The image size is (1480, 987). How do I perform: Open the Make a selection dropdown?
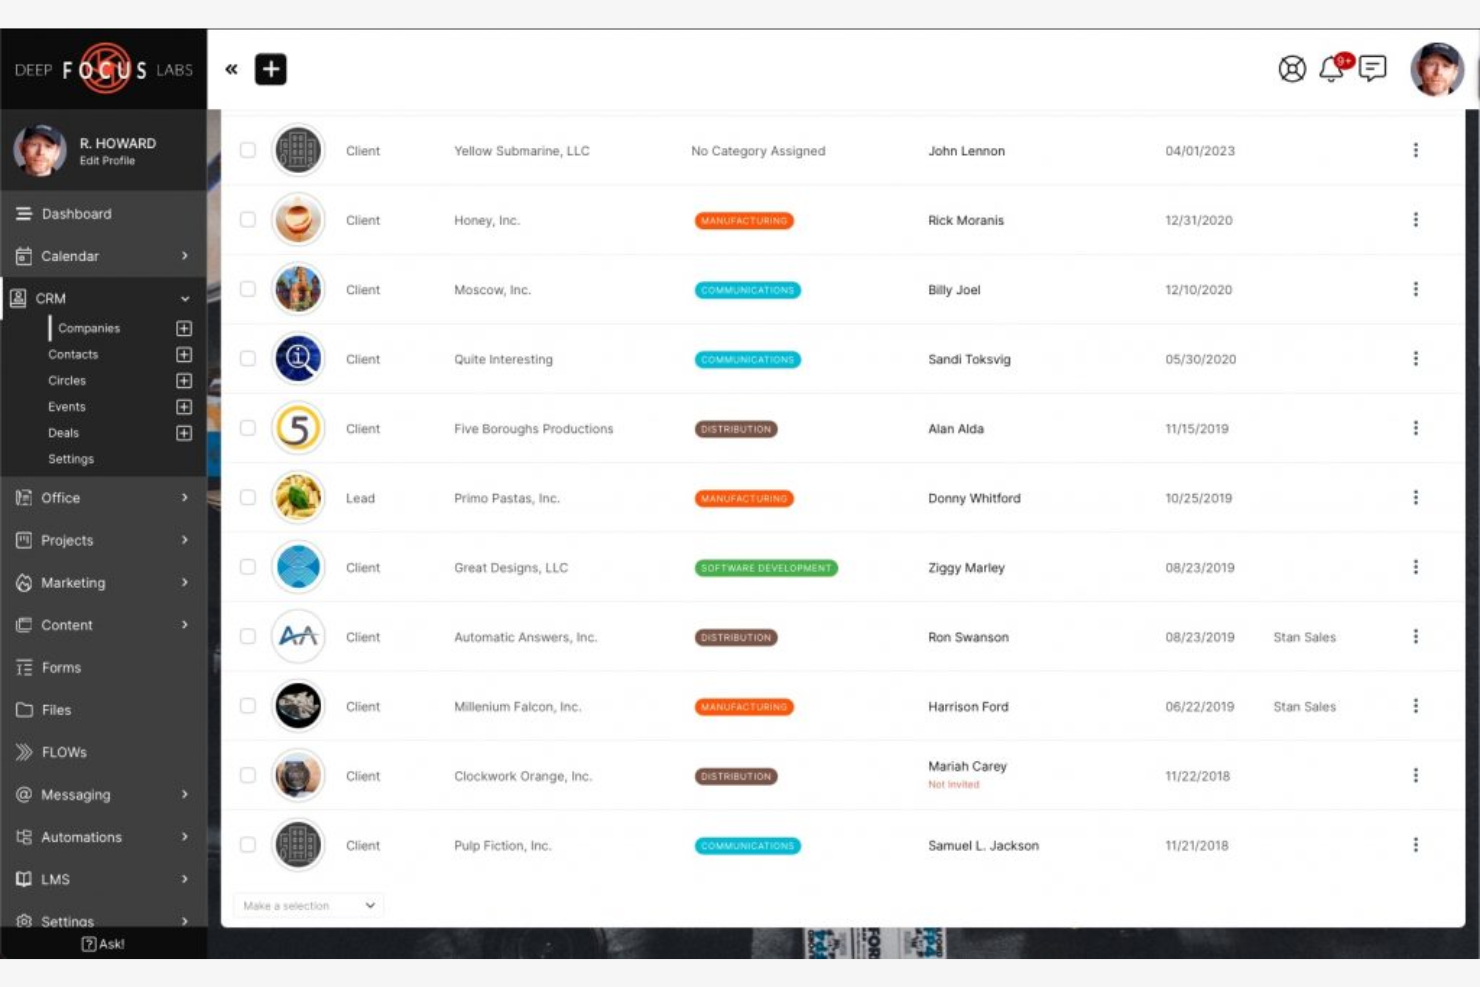click(307, 905)
